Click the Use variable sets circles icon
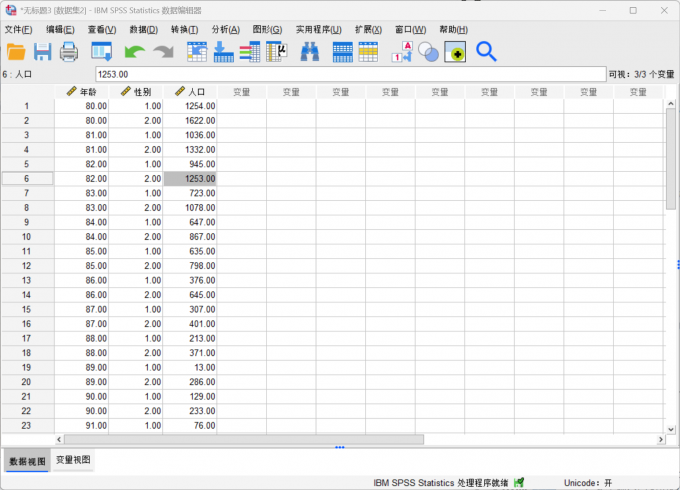The height and width of the screenshot is (490, 680). (x=428, y=52)
